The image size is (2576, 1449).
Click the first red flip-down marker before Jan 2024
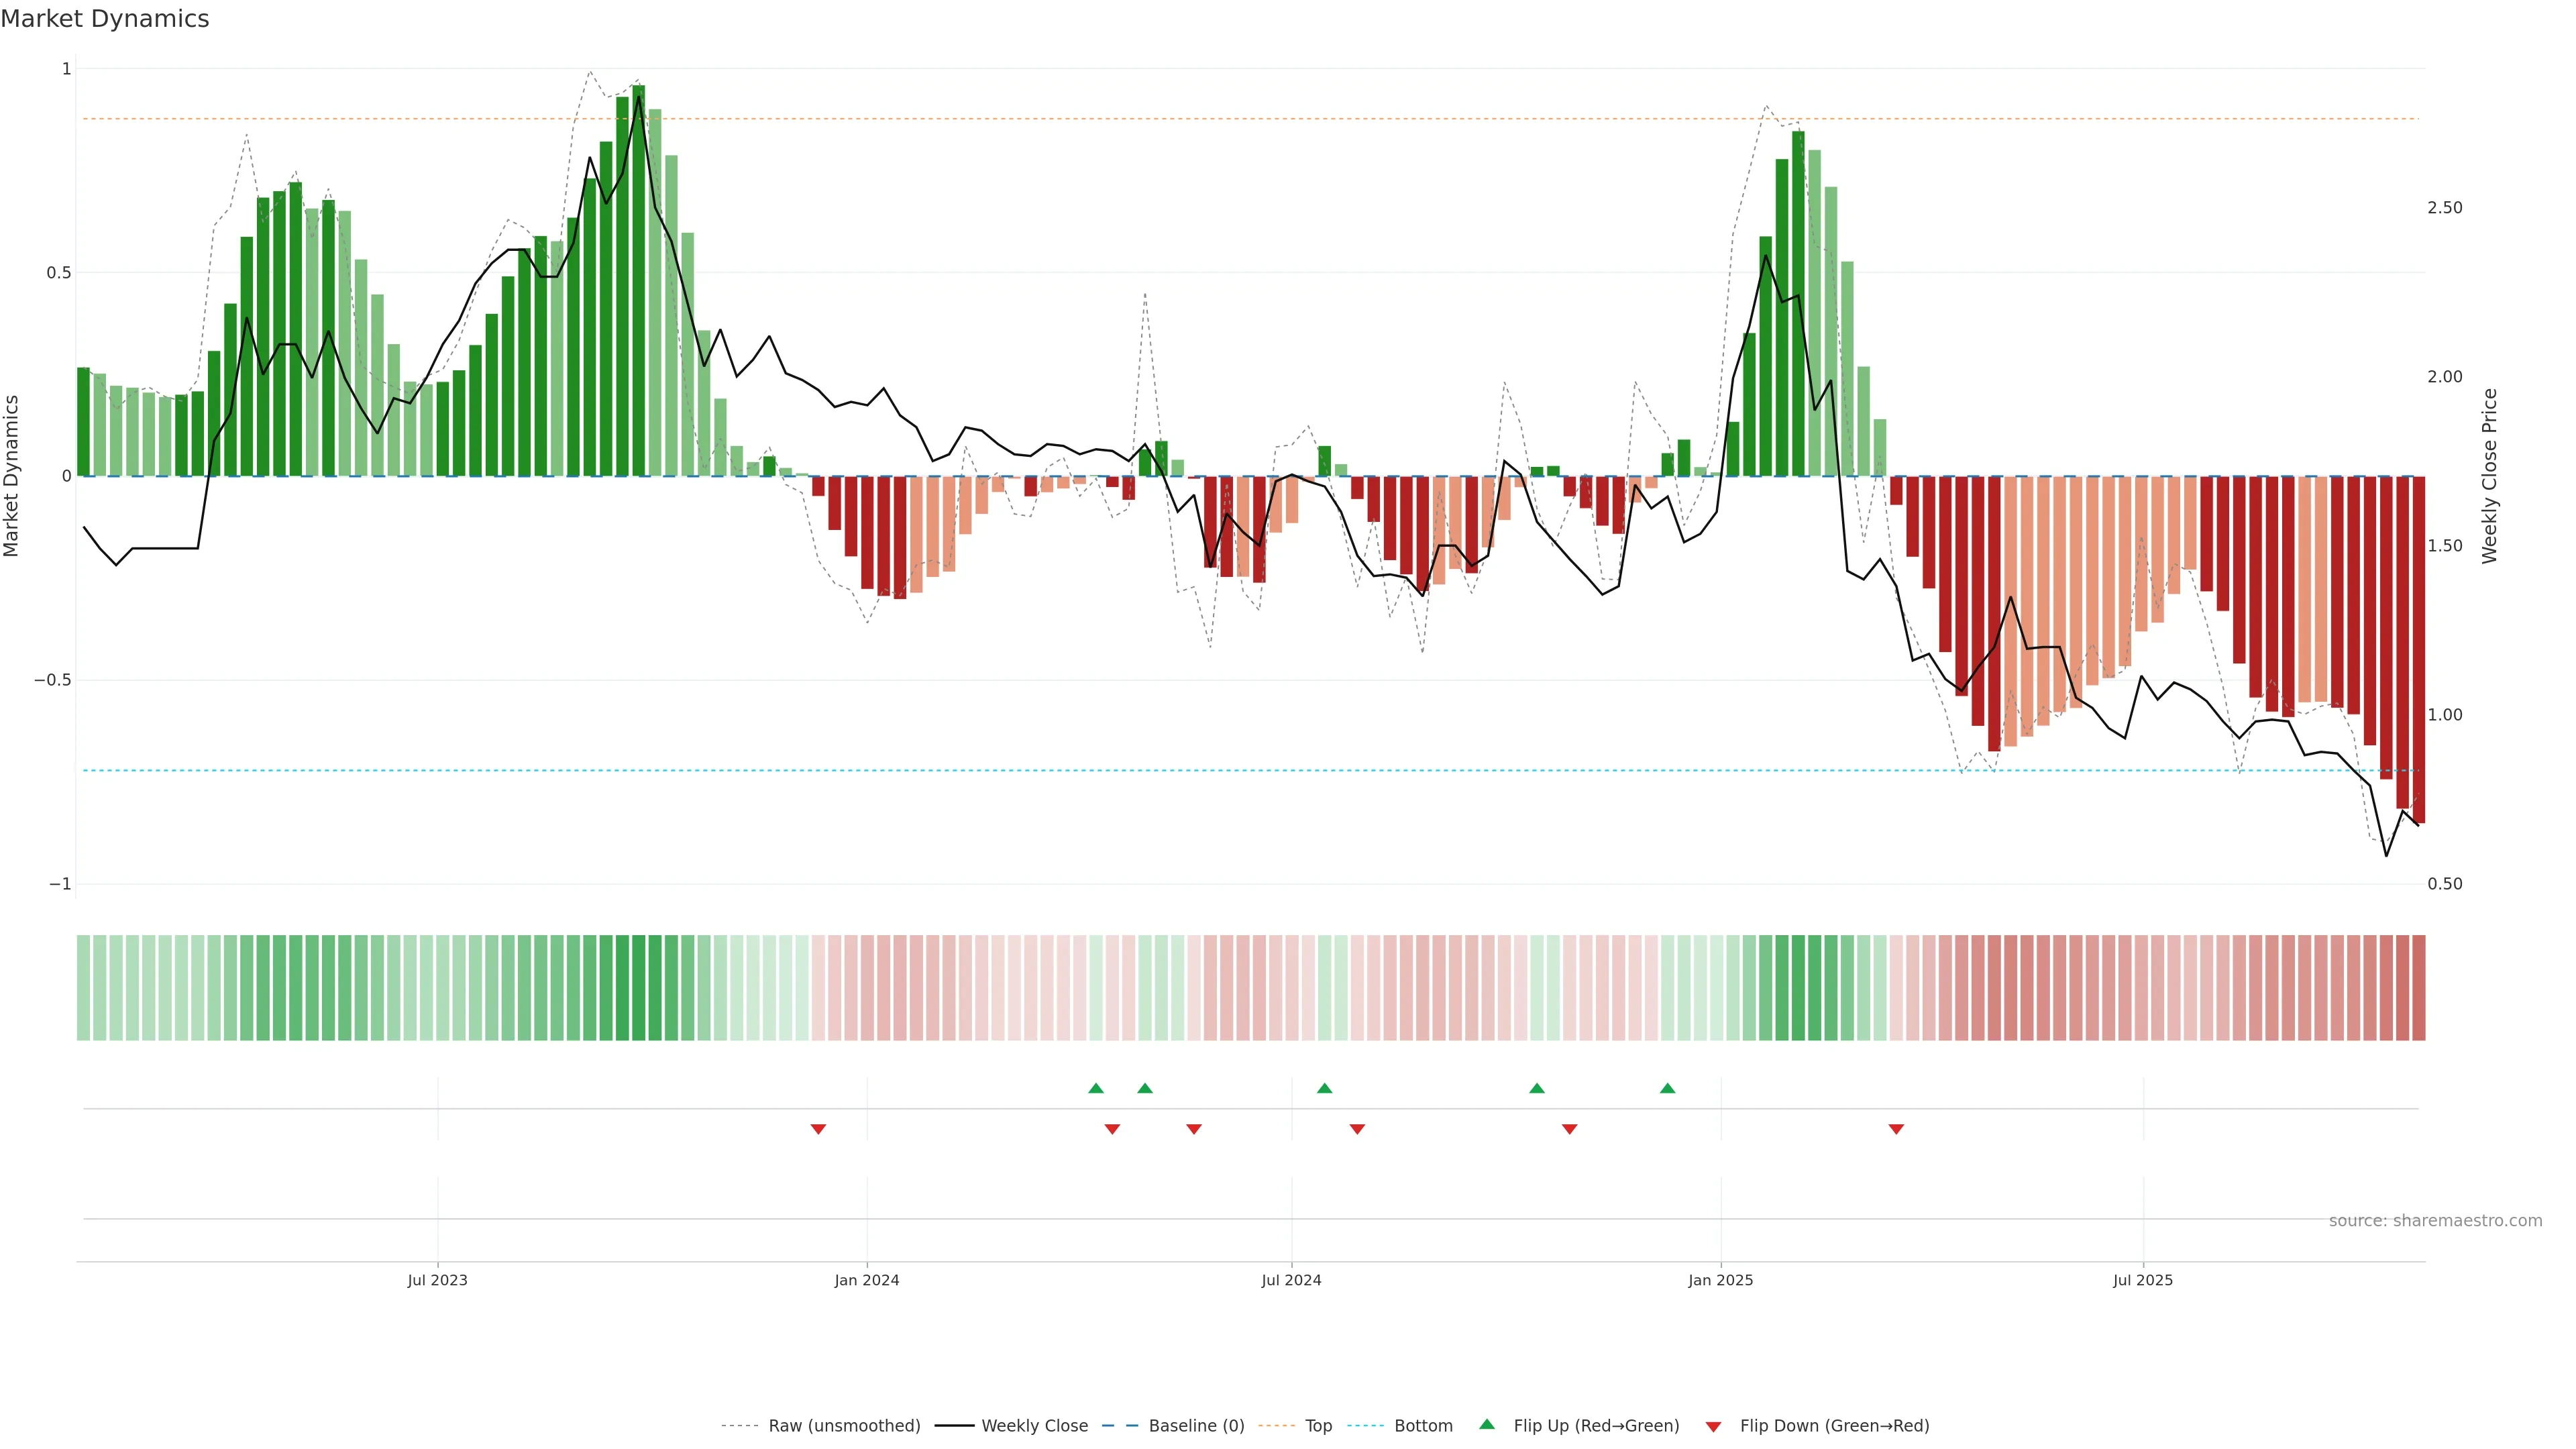(x=818, y=1129)
